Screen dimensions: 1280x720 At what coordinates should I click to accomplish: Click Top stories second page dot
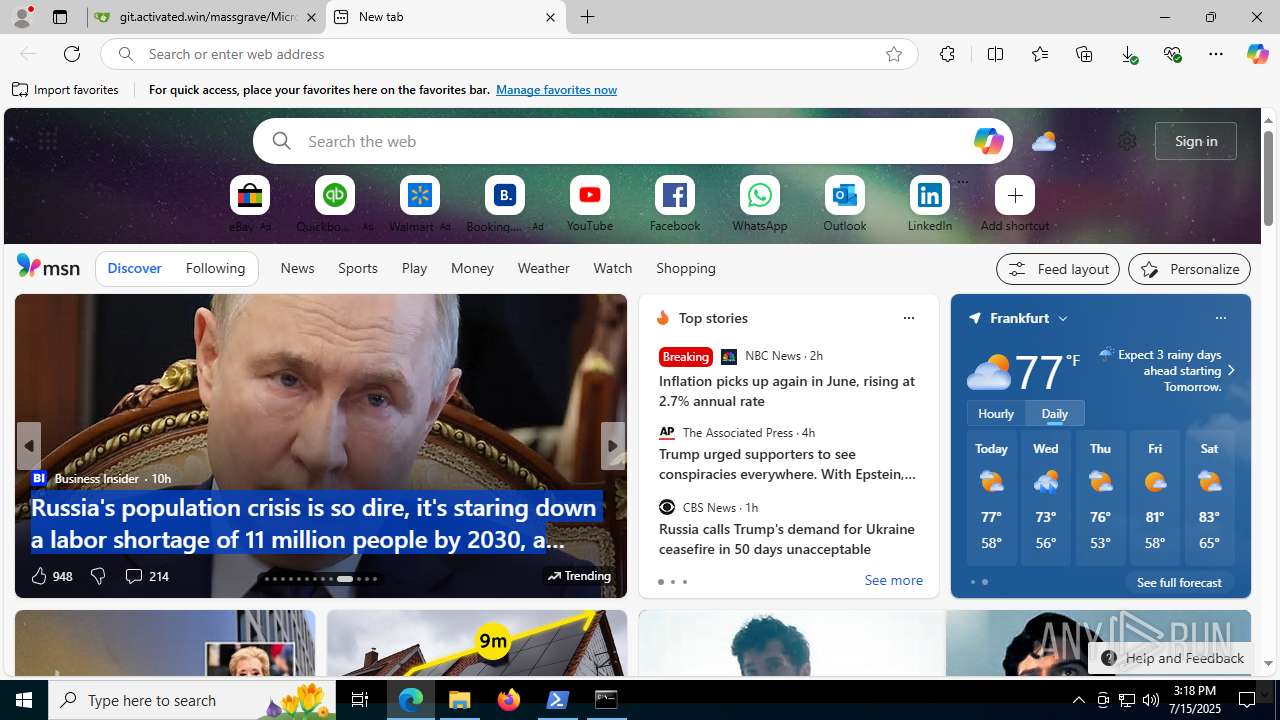[672, 582]
